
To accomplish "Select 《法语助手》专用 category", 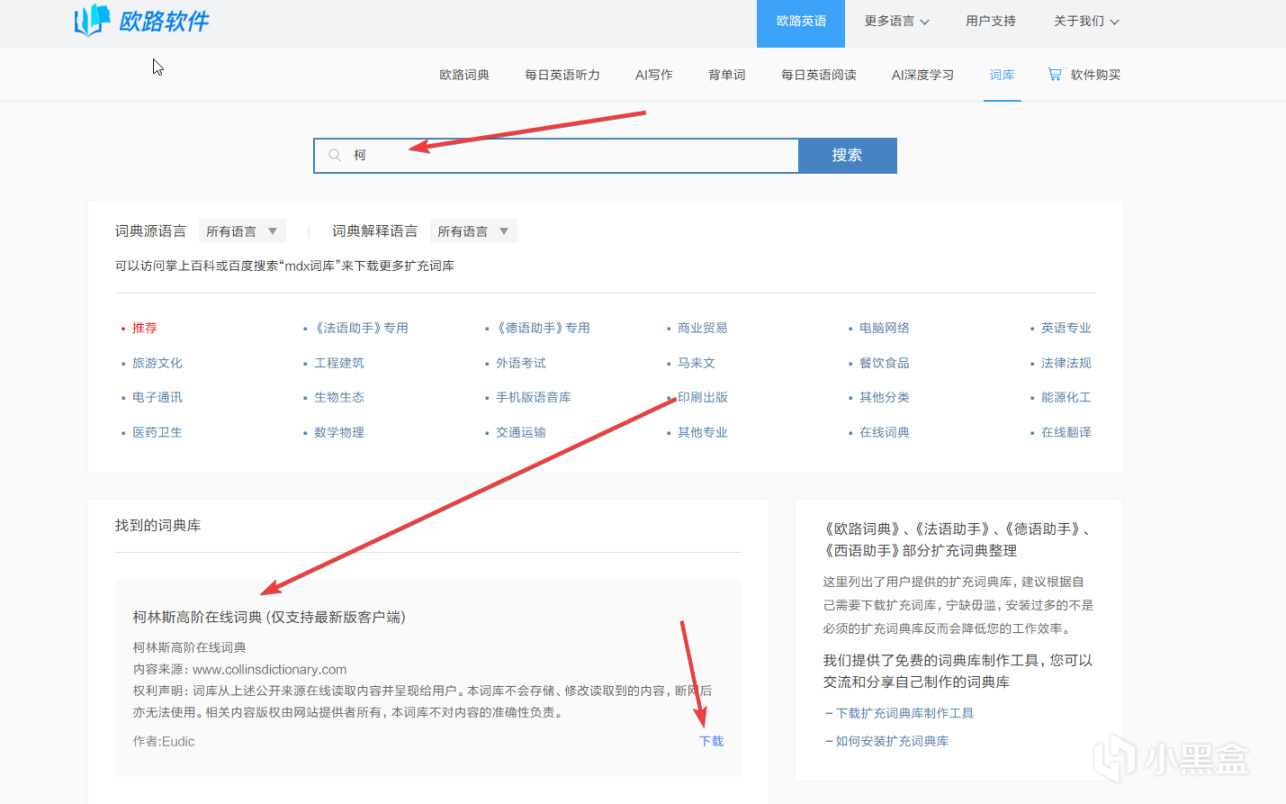I will pos(361,328).
